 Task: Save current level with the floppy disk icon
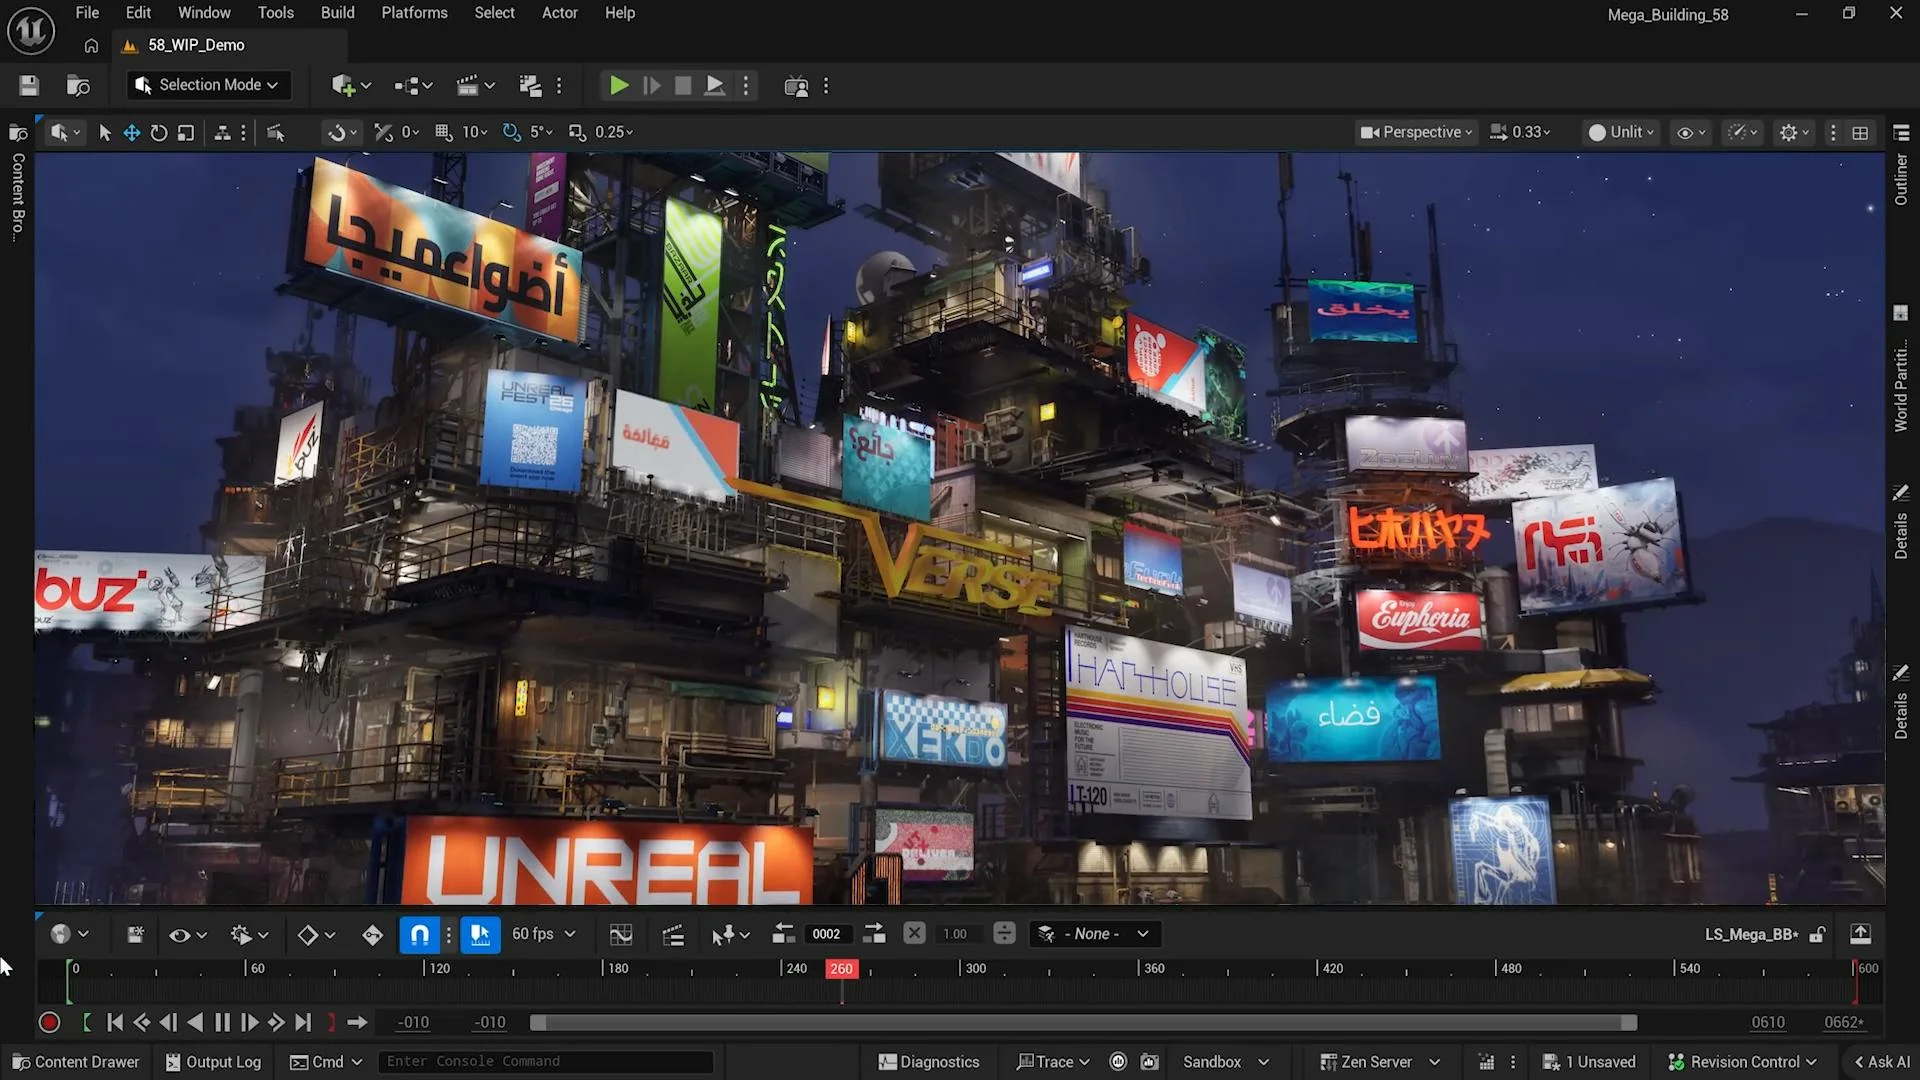pos(29,86)
